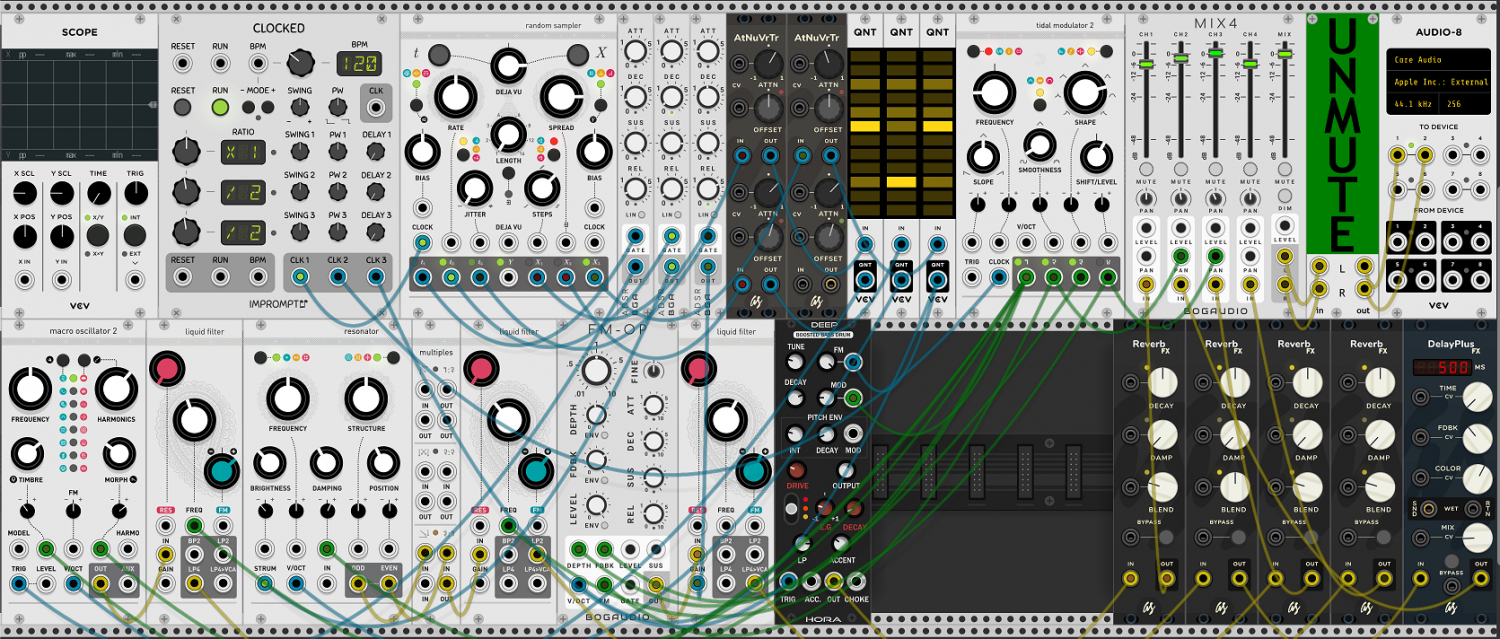Toggle the Scope X/Y mode button

(97, 235)
